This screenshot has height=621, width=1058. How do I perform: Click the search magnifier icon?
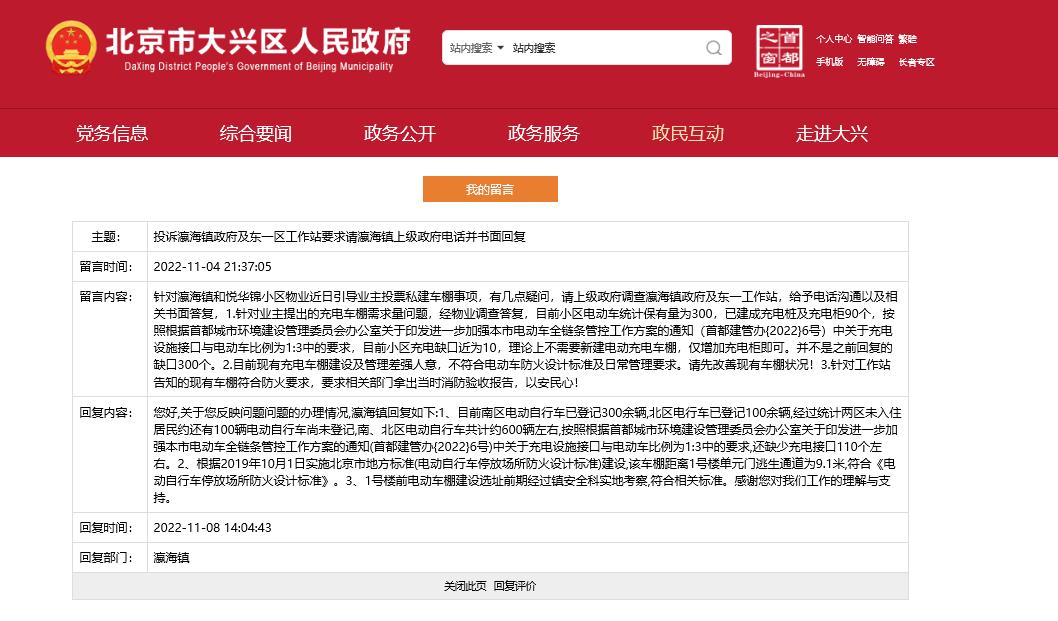[x=714, y=48]
